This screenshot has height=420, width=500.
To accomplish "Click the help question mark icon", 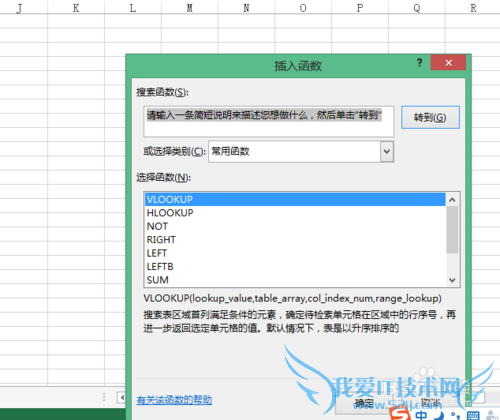I will click(419, 62).
